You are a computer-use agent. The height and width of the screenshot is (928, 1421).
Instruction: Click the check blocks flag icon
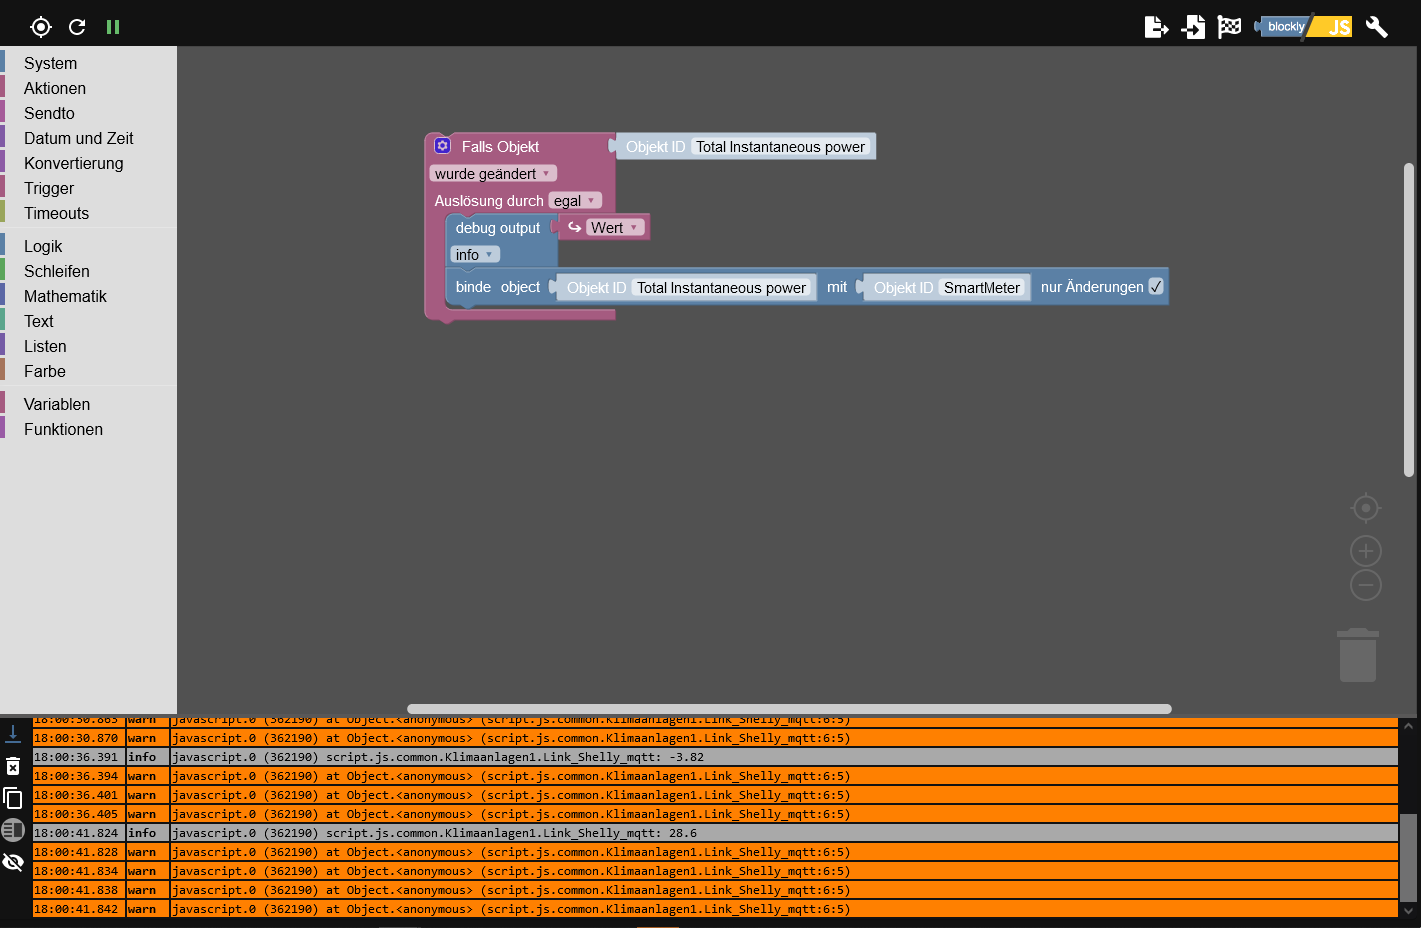(x=1229, y=27)
